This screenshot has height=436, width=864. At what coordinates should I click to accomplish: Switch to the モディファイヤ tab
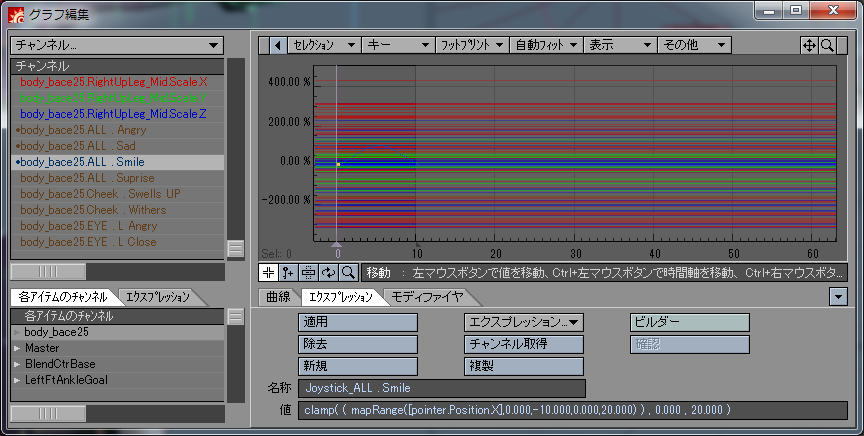(428, 297)
